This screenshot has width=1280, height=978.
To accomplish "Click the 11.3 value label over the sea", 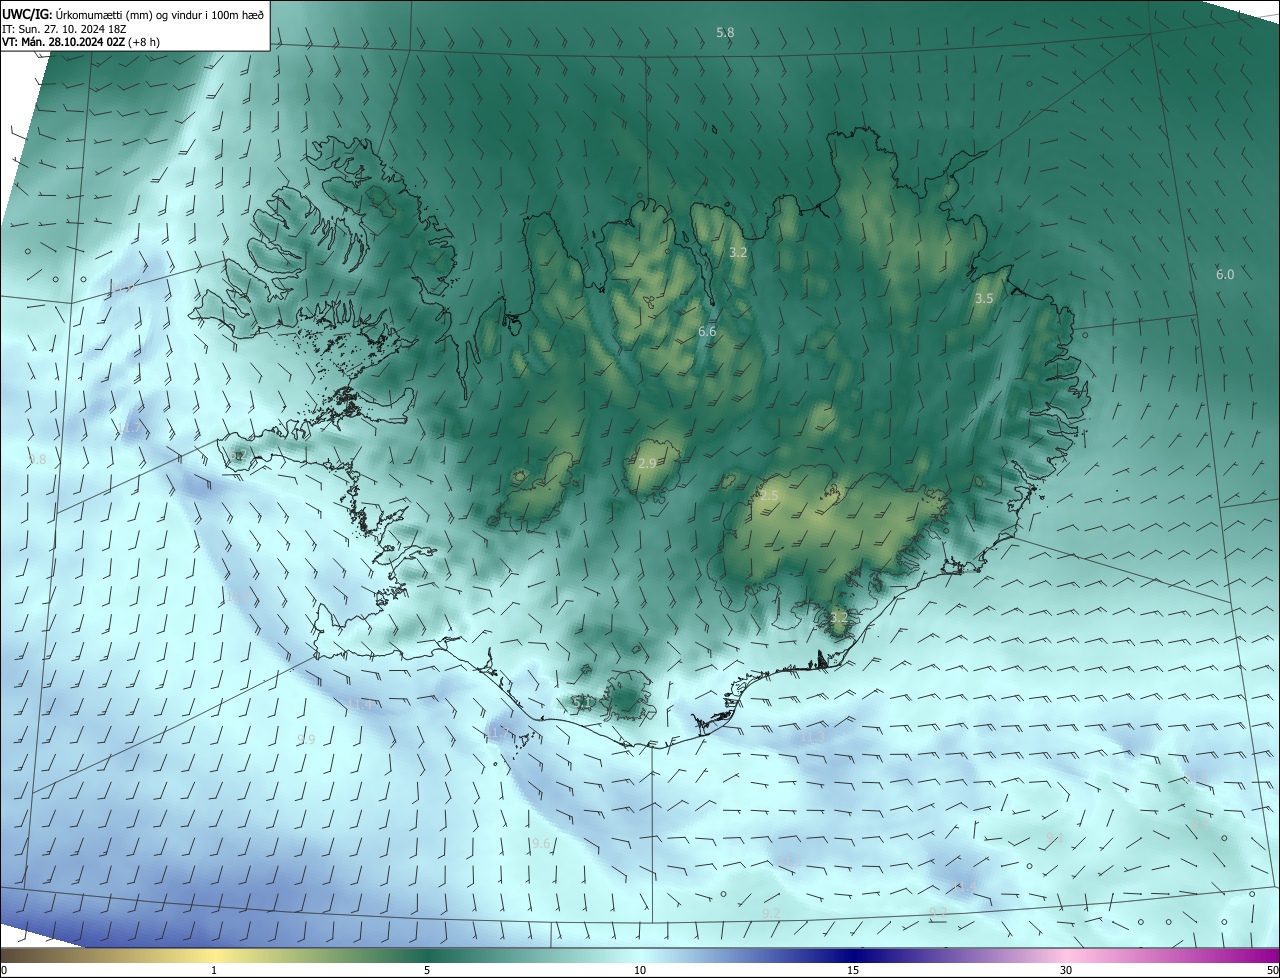I will pyautogui.click(x=811, y=737).
